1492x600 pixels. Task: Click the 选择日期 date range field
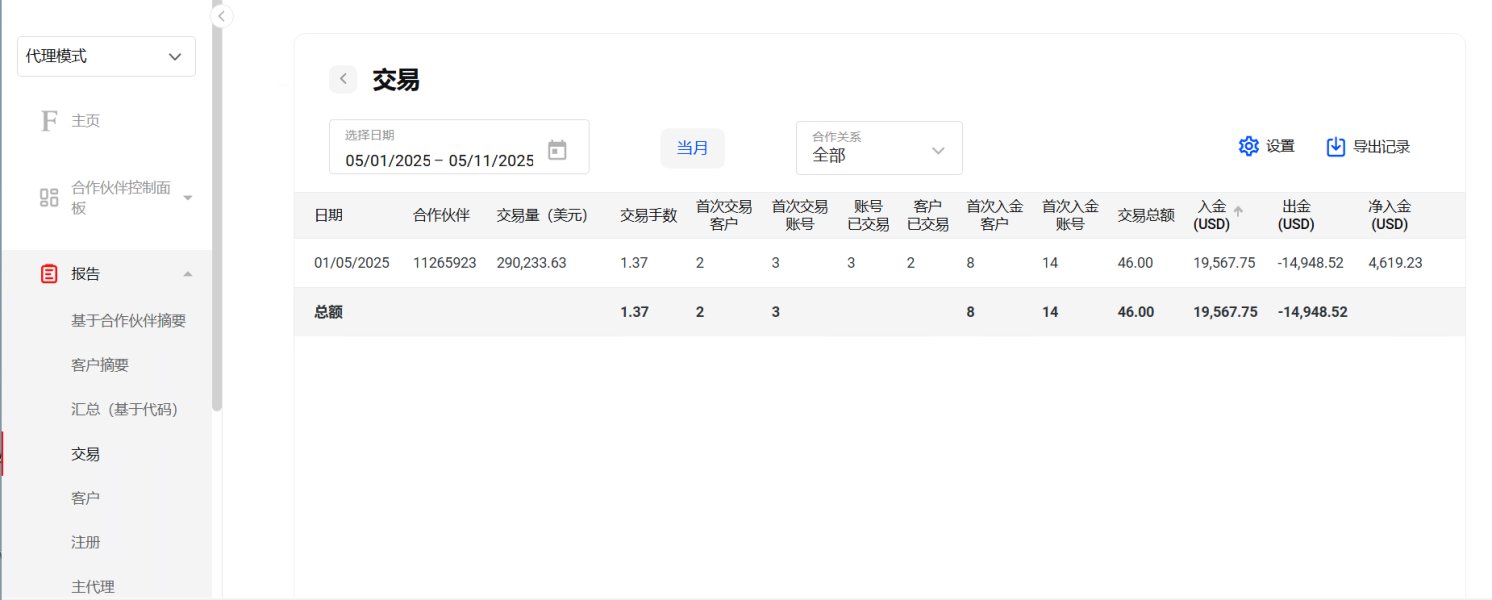[459, 147]
